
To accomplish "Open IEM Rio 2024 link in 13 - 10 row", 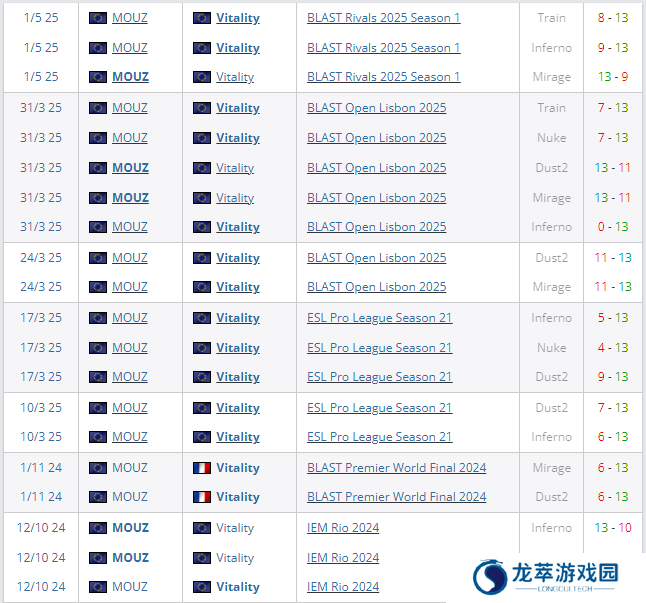I will coord(343,528).
